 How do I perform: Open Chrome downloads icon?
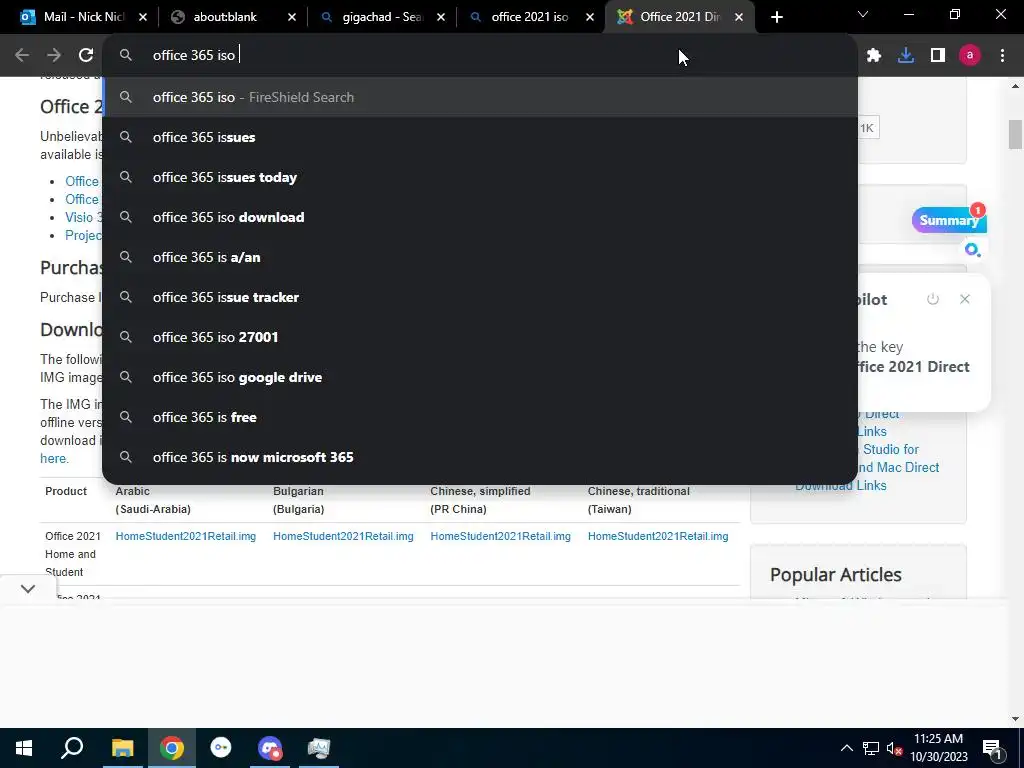tap(906, 56)
